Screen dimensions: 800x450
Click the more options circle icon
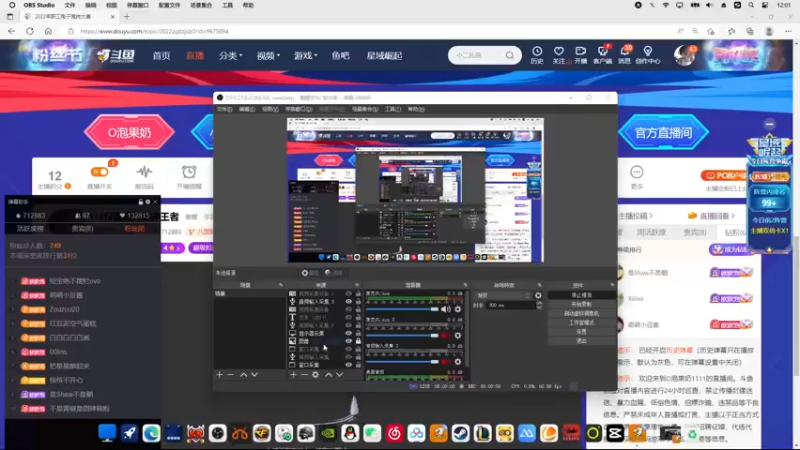click(637, 172)
